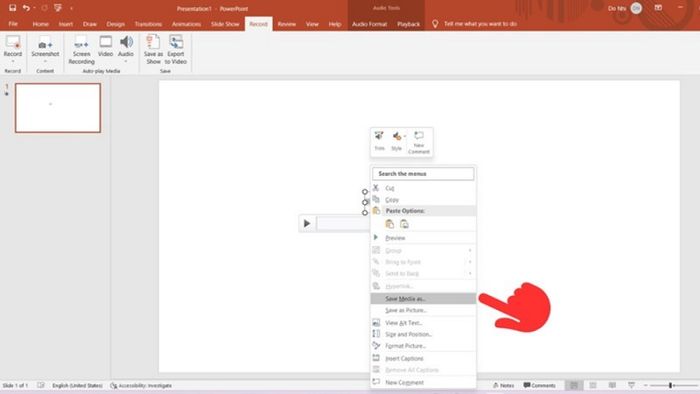
Task: Click the Undo icon in title bar
Action: 26,8
